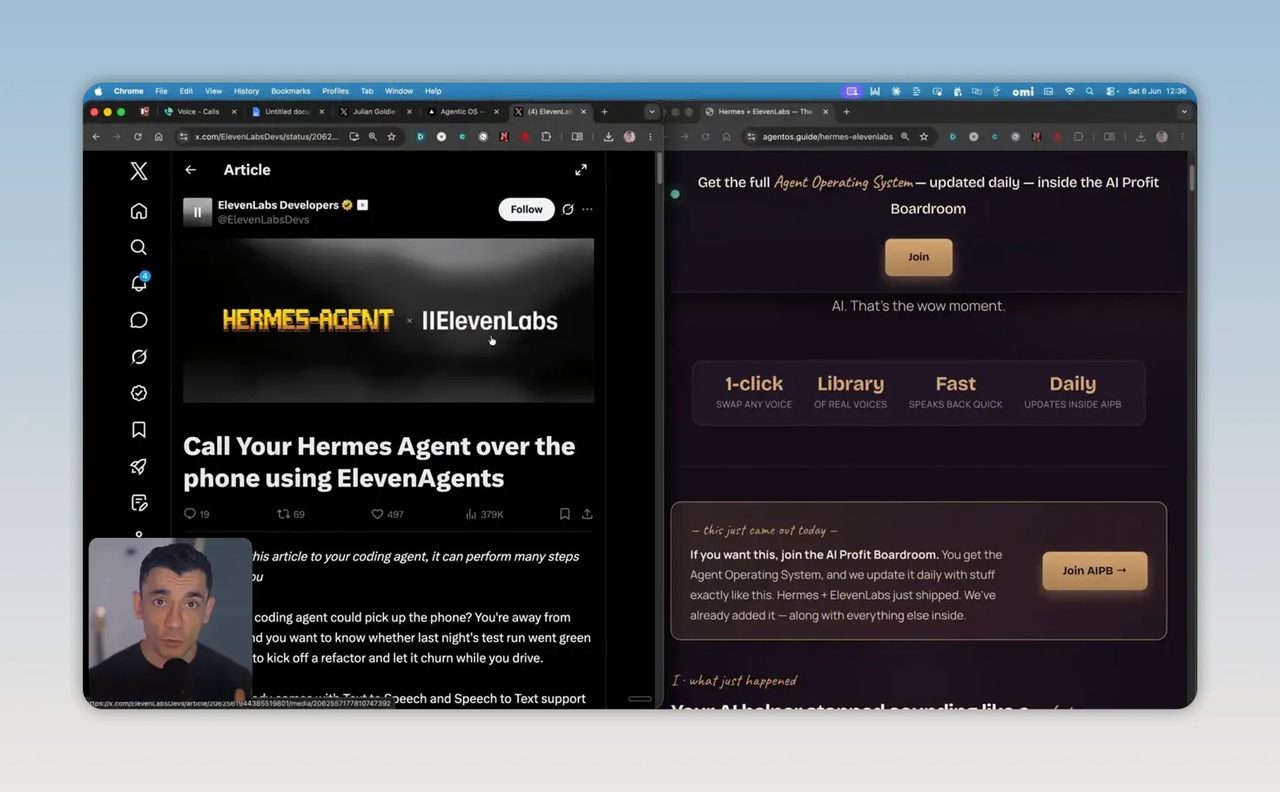Open the Profiles menu

click(x=335, y=91)
